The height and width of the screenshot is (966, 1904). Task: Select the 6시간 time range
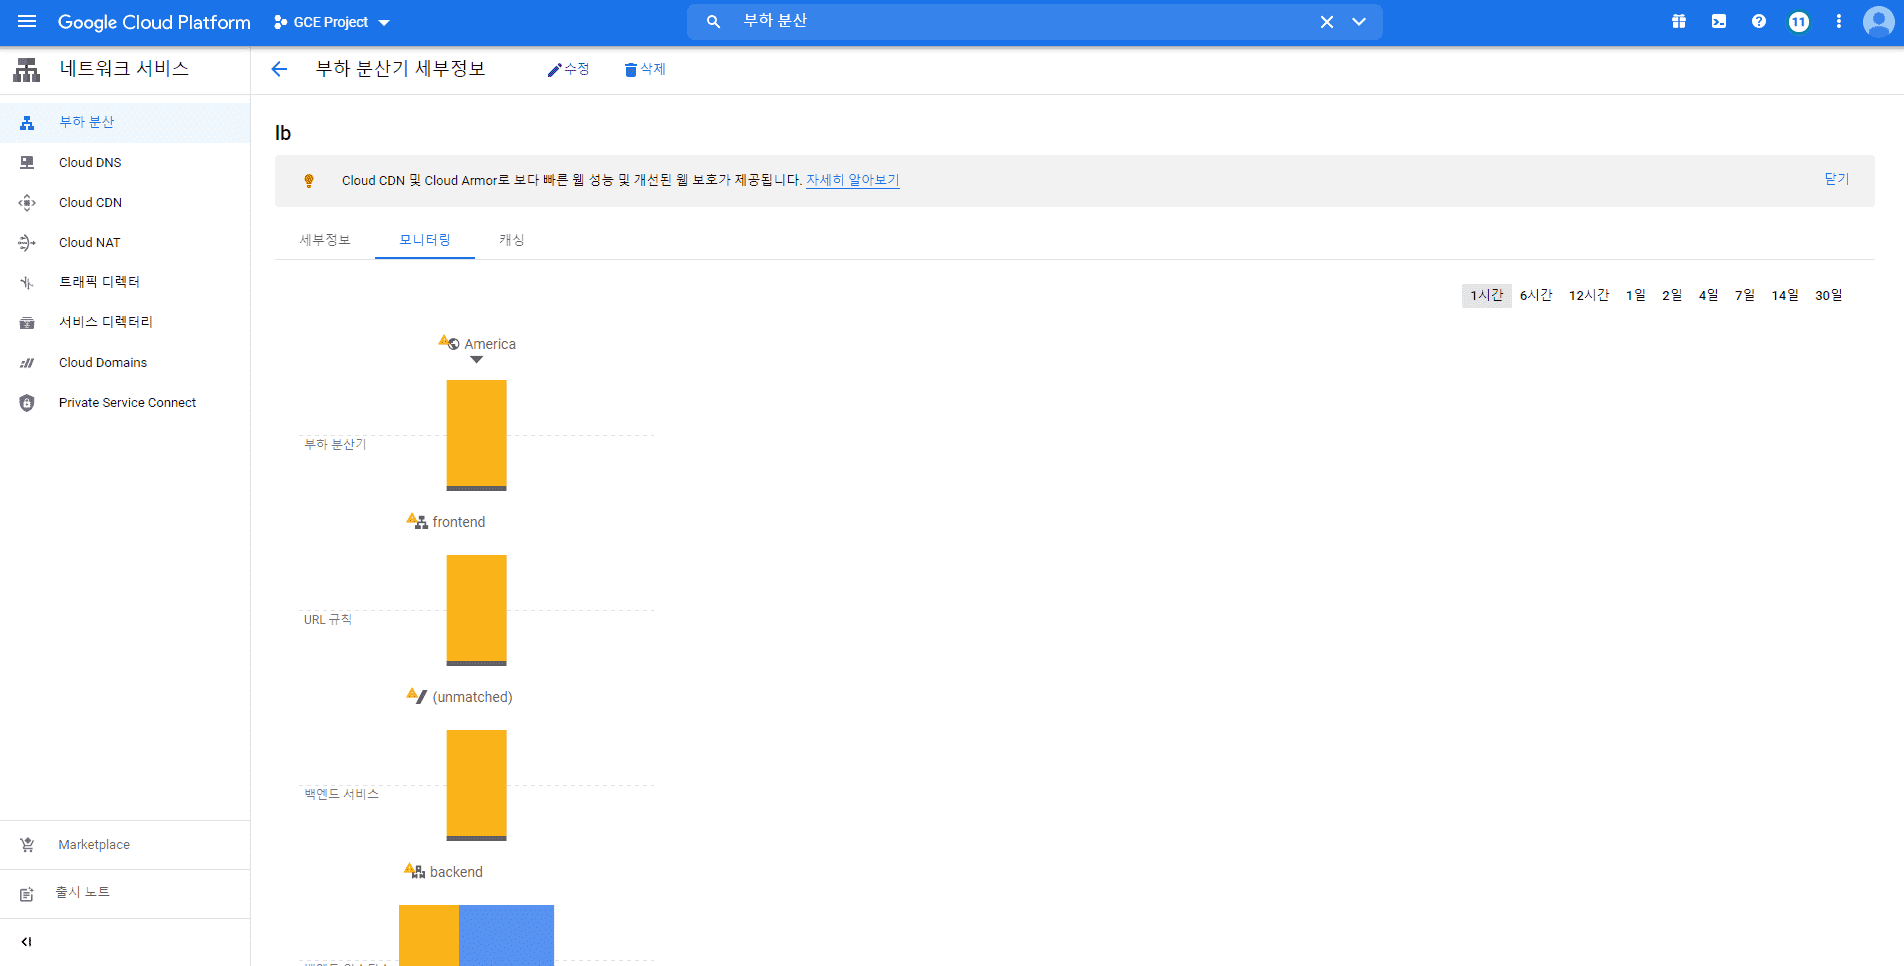coord(1536,295)
